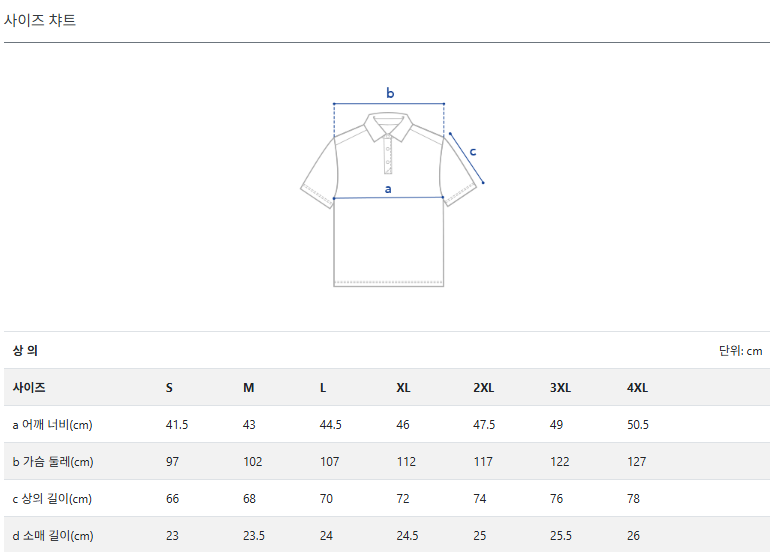Click the '사이즈 챠트' page title
Viewport: 770px width, 552px height.
(x=40, y=20)
